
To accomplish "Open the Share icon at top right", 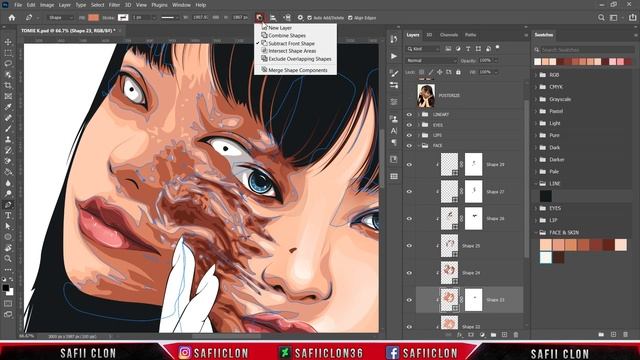I will [632, 18].
